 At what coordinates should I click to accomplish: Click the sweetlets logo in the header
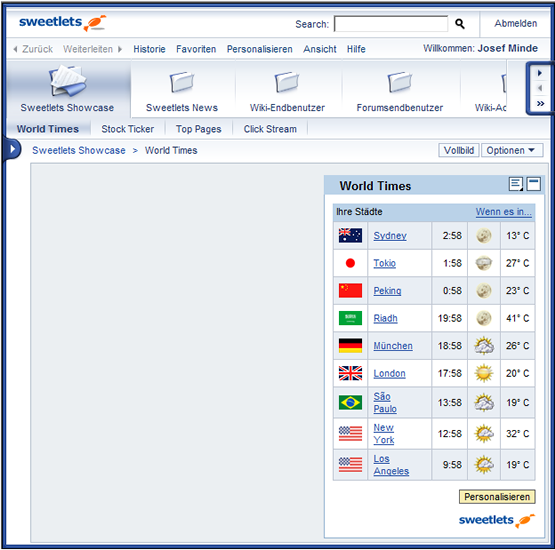point(62,23)
